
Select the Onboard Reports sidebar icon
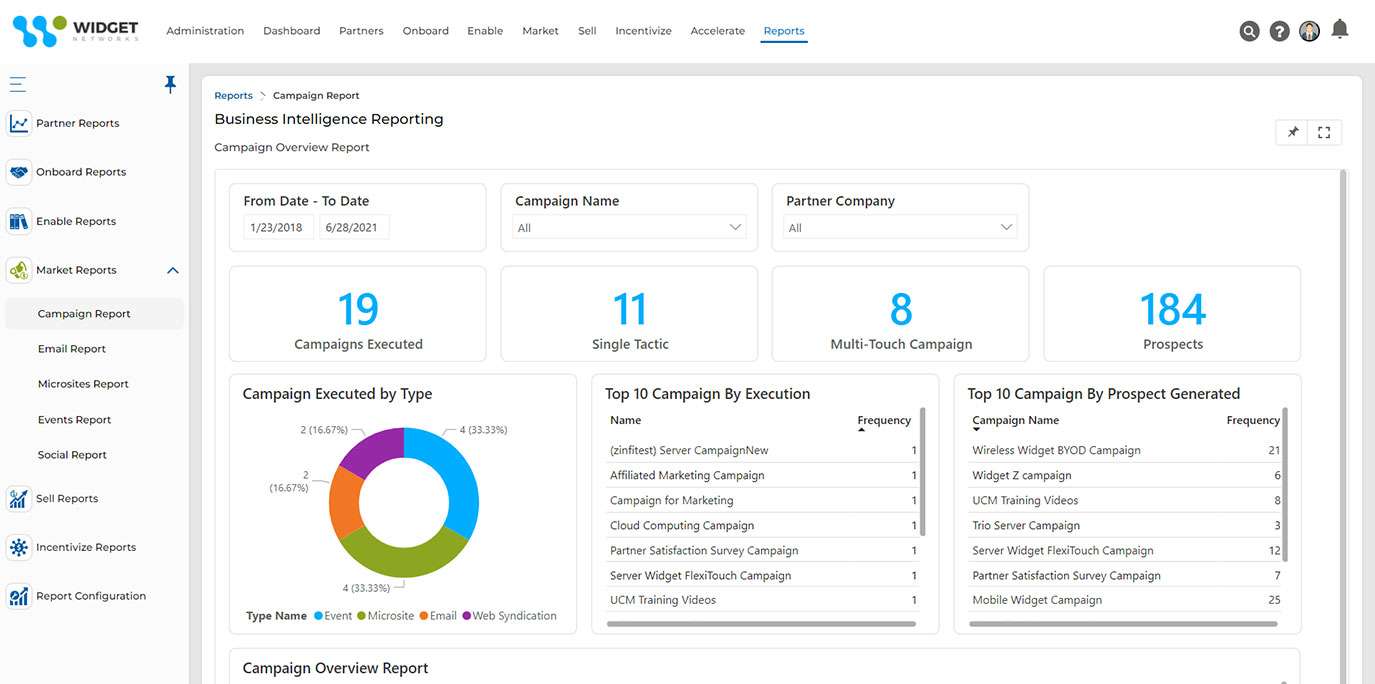point(19,171)
